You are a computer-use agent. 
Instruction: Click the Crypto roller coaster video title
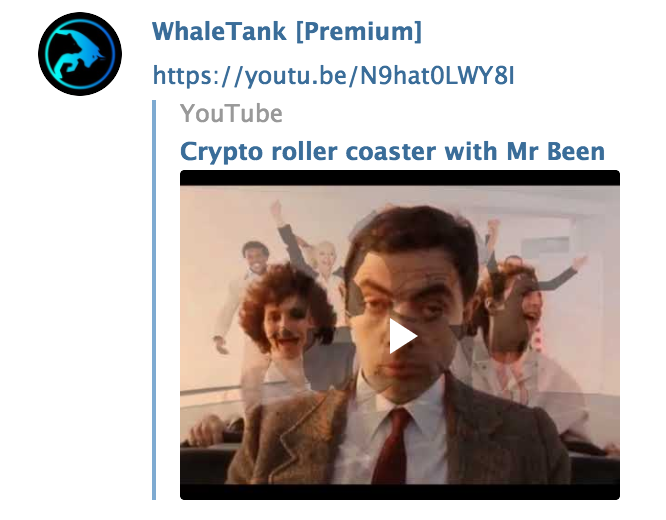pos(392,151)
